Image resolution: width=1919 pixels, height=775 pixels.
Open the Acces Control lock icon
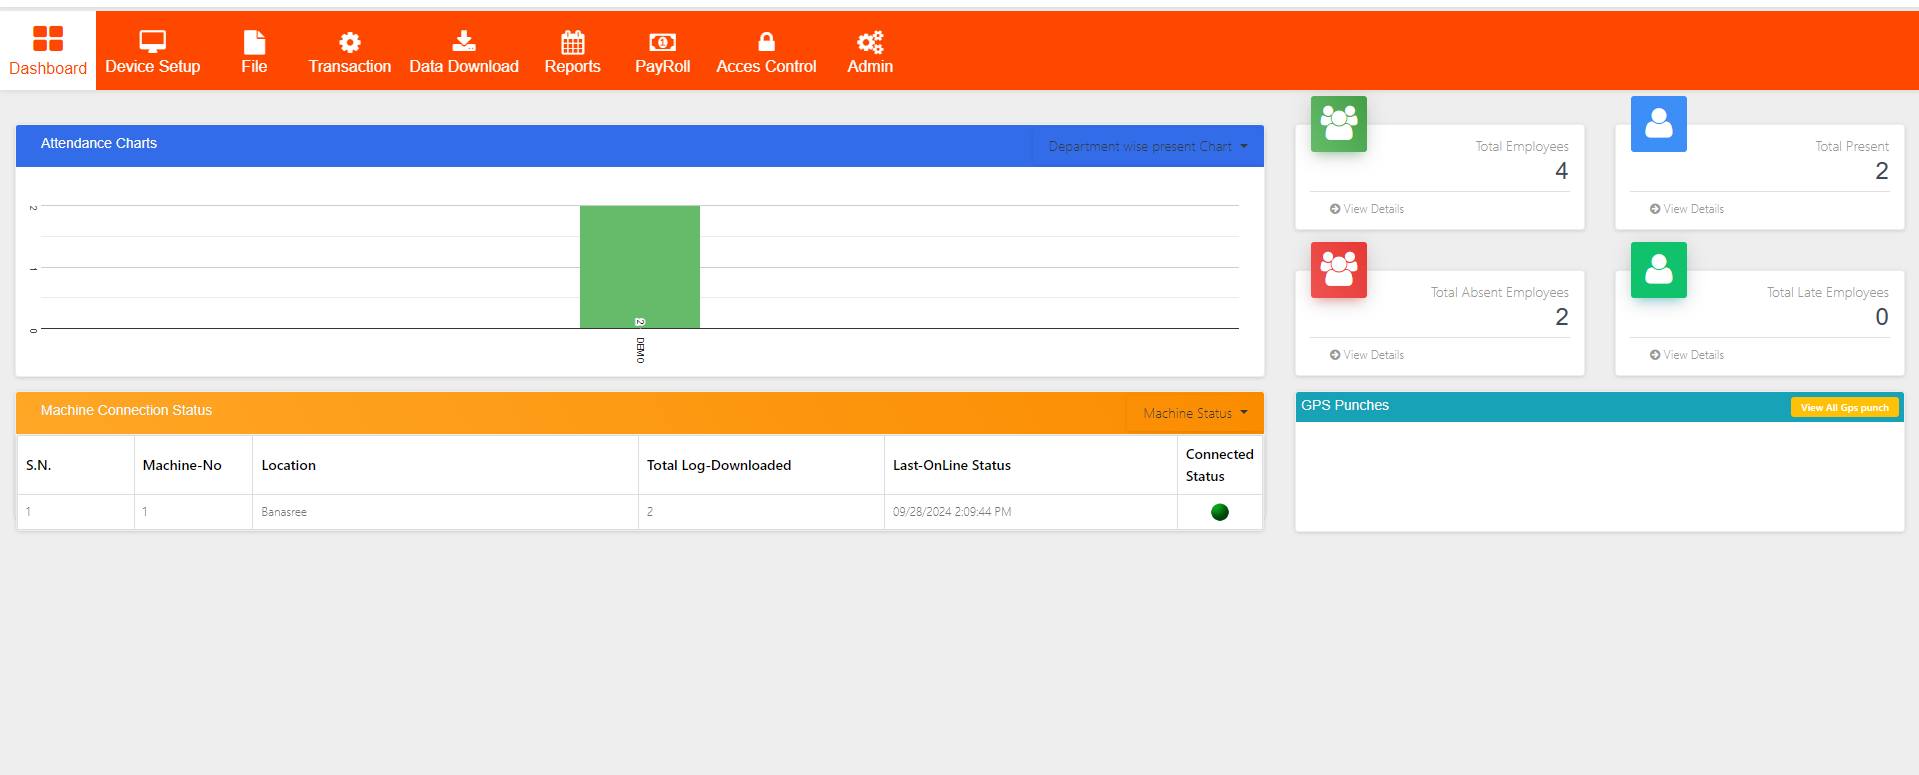pyautogui.click(x=766, y=41)
